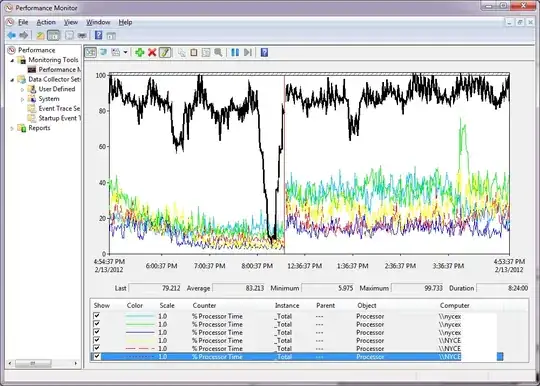Add a counter with the green plus icon
This screenshot has height=386, width=540.
pos(139,52)
